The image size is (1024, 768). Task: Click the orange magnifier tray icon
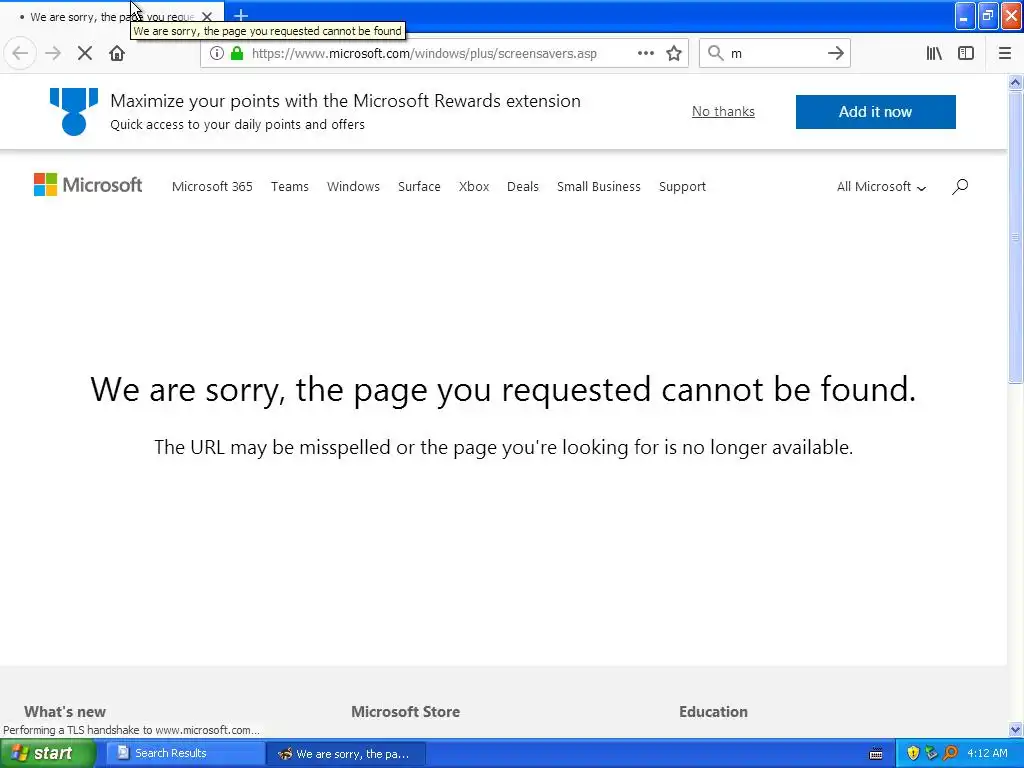pos(950,753)
